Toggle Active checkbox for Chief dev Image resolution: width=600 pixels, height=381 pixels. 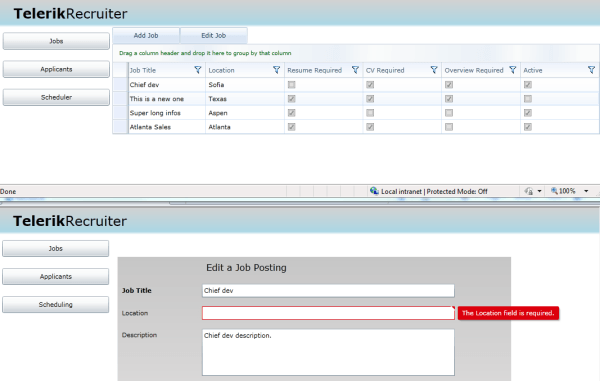(x=528, y=85)
